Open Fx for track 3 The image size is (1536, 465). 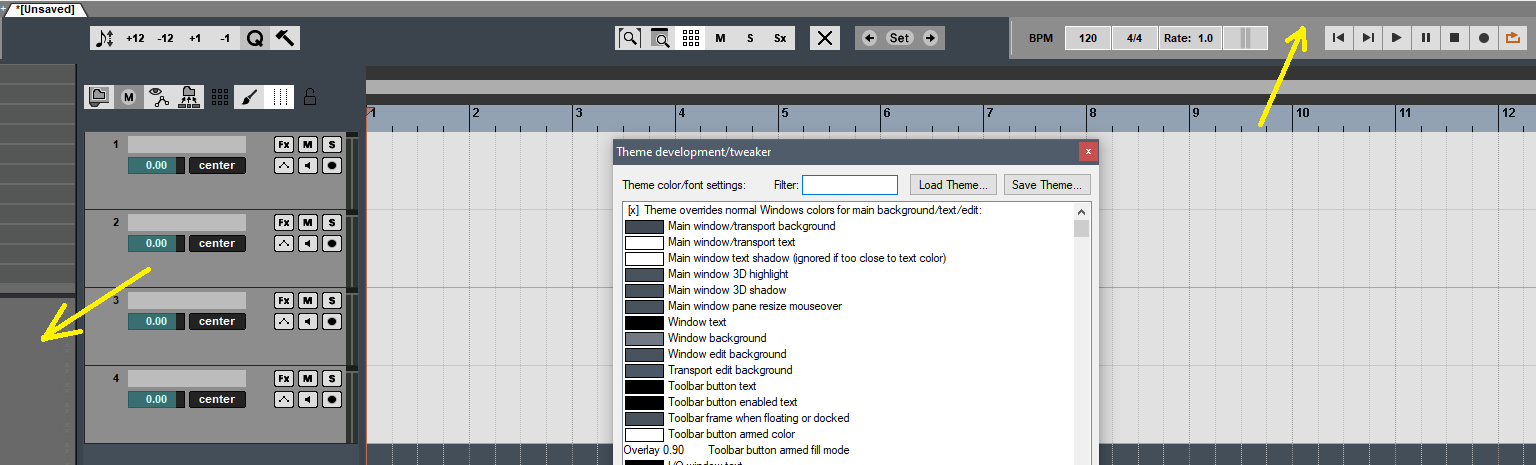[284, 301]
